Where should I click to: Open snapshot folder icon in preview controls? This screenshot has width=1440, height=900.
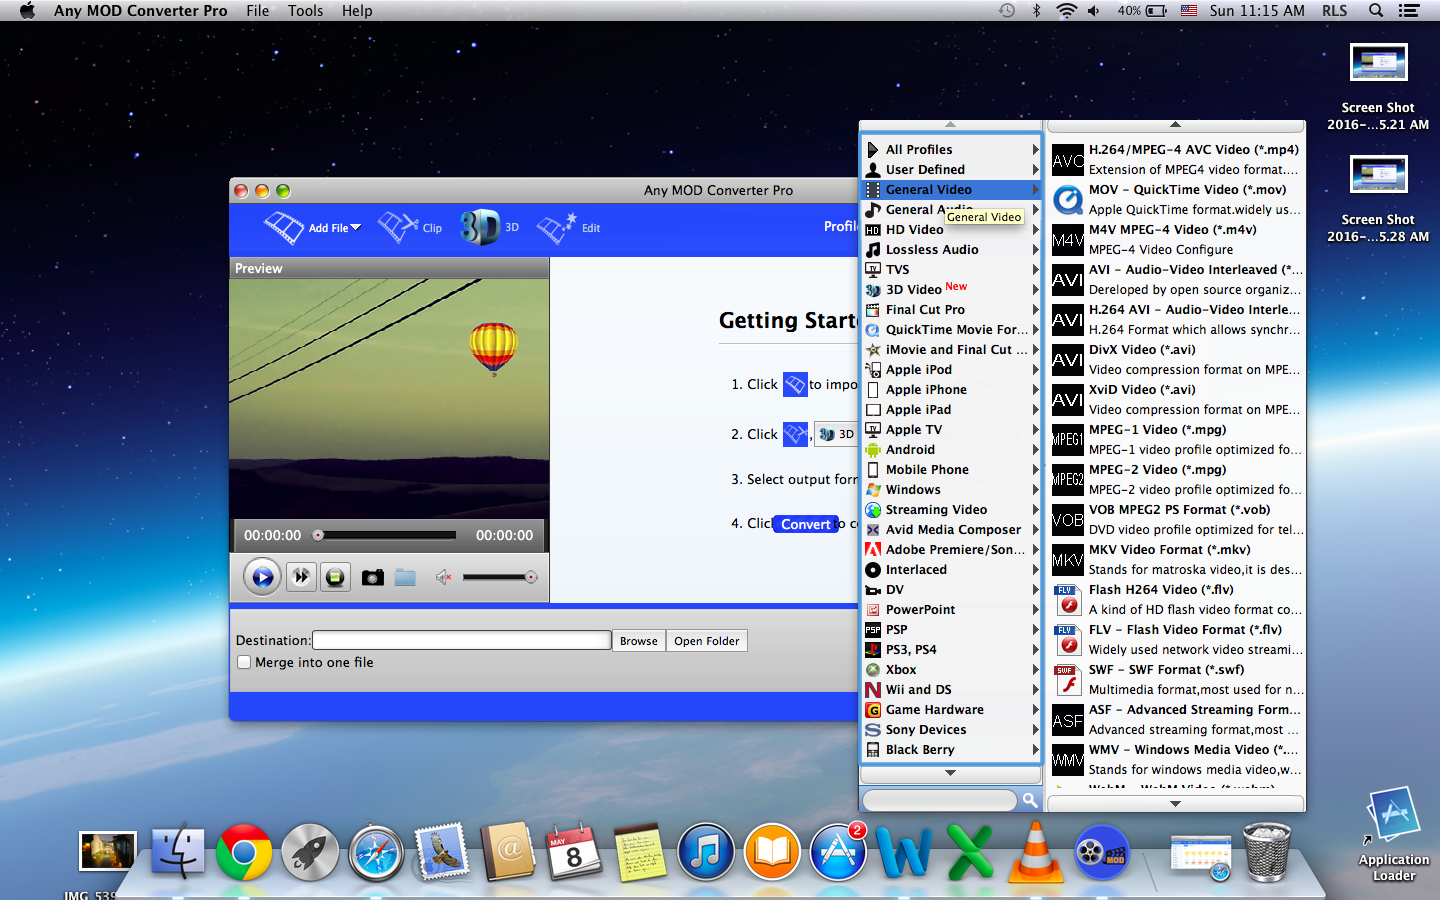(x=405, y=577)
